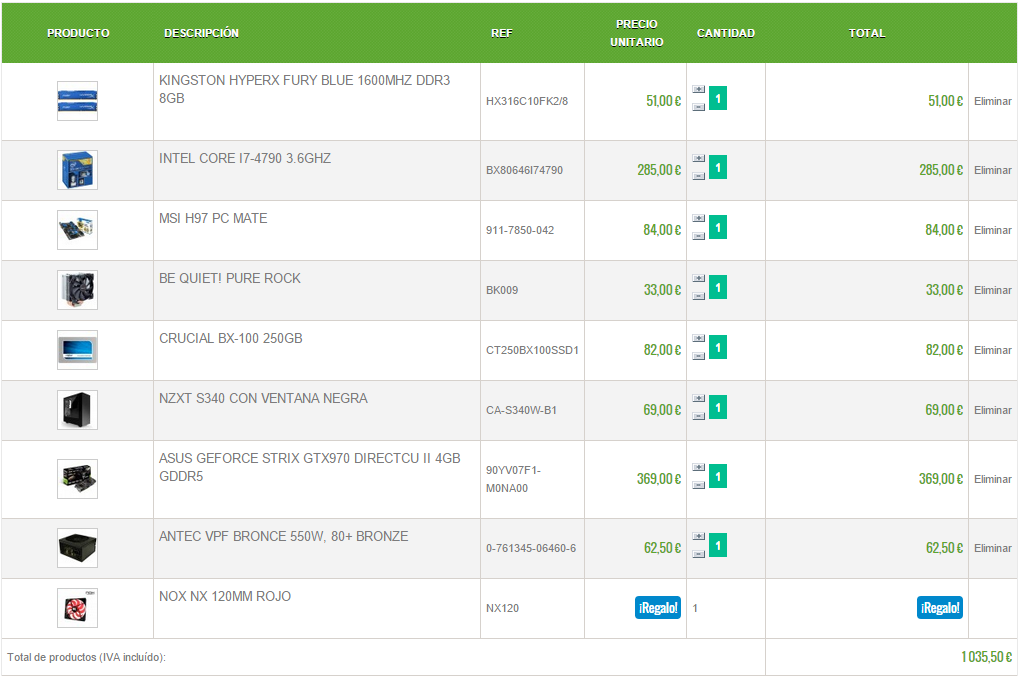Increase quantity of Be Quiet! Pure Rock
The image size is (1022, 676).
(699, 278)
